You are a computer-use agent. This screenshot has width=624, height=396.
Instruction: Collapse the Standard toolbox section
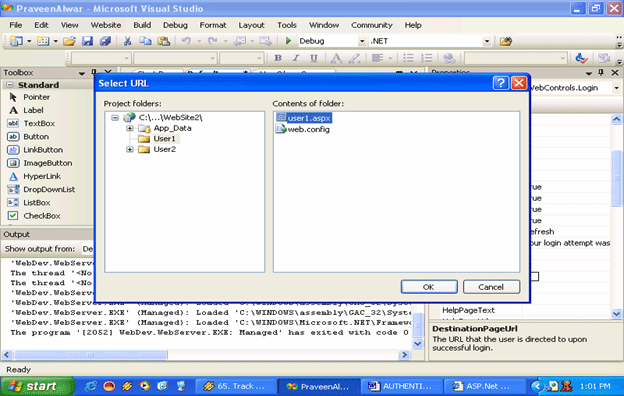coord(10,85)
